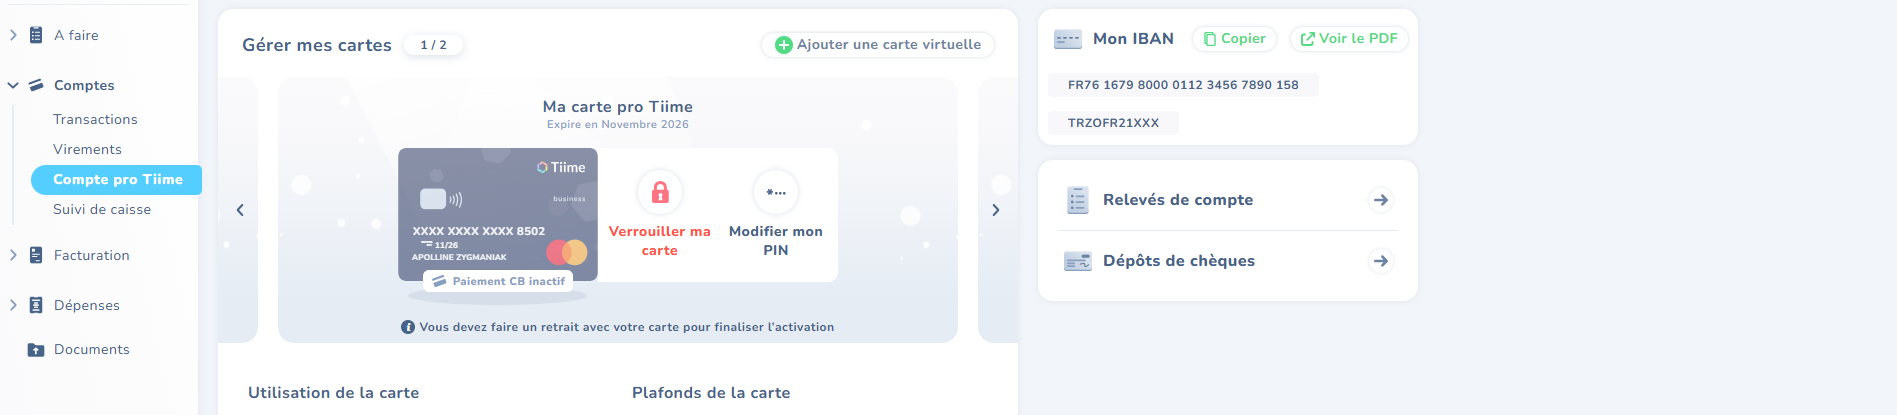Click the Documents folder icon in sidebar
The width and height of the screenshot is (1897, 415).
(36, 350)
